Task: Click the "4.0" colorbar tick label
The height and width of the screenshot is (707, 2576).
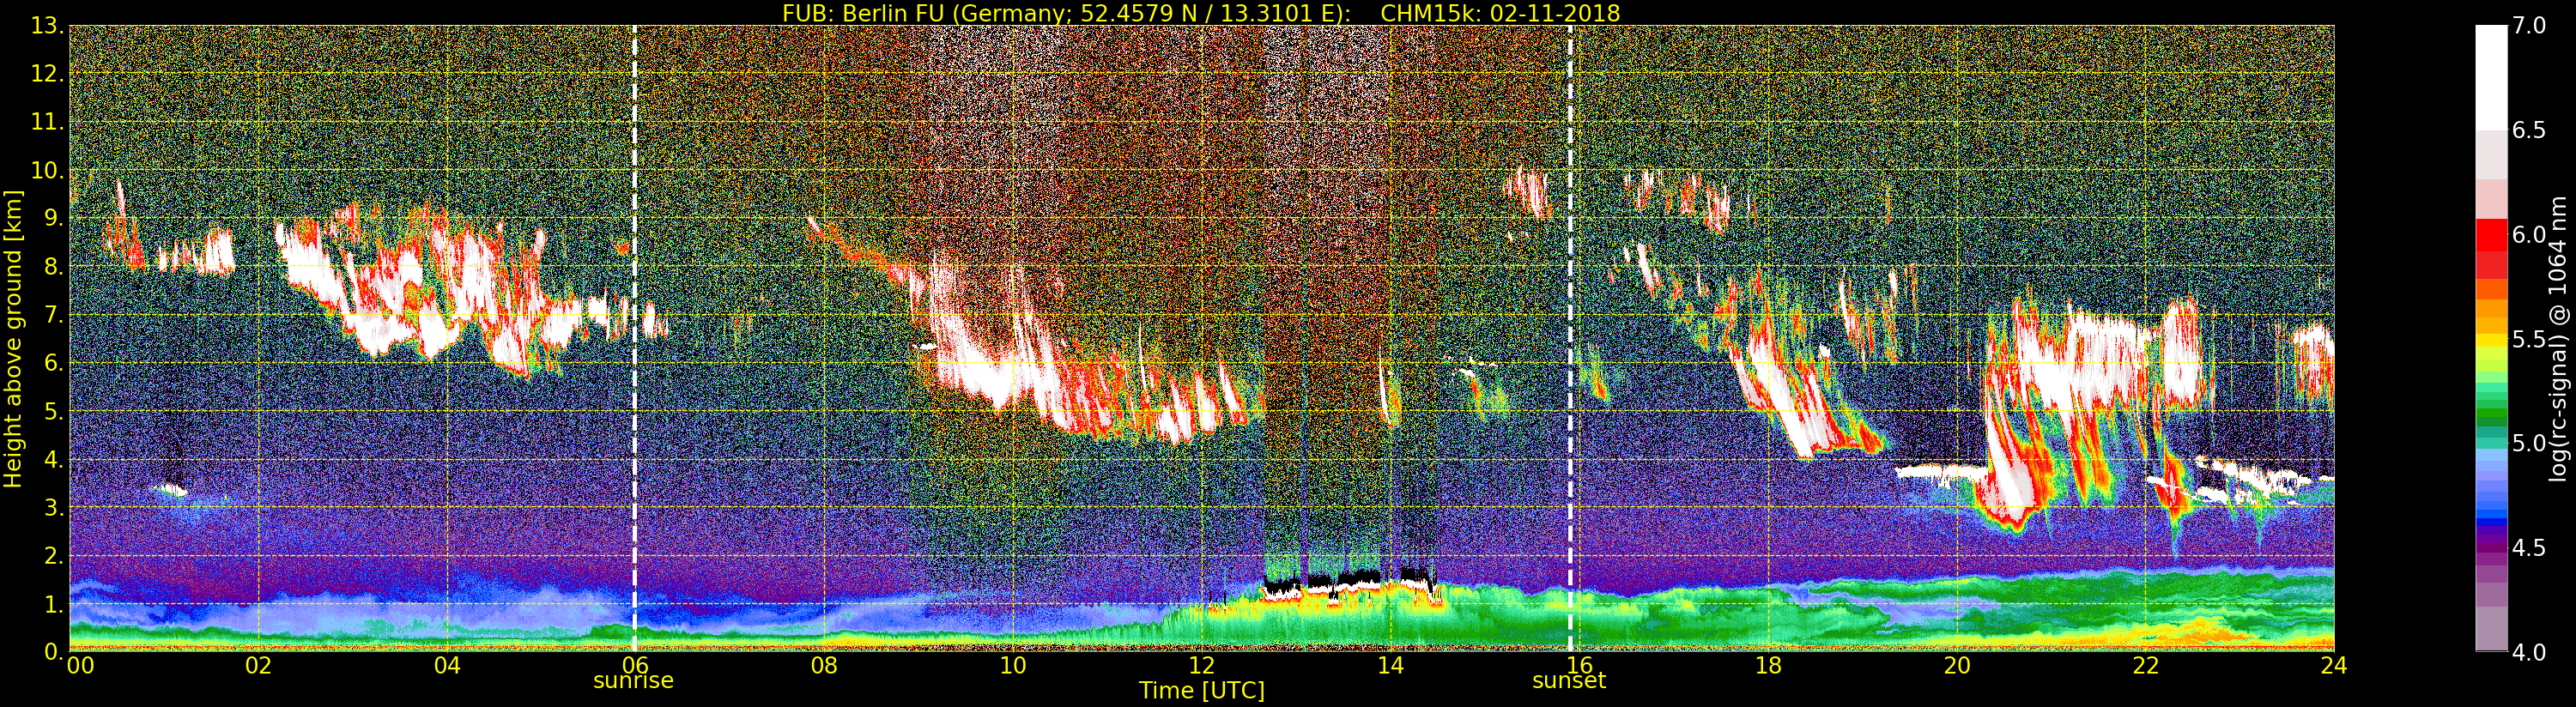Action: tap(2529, 653)
